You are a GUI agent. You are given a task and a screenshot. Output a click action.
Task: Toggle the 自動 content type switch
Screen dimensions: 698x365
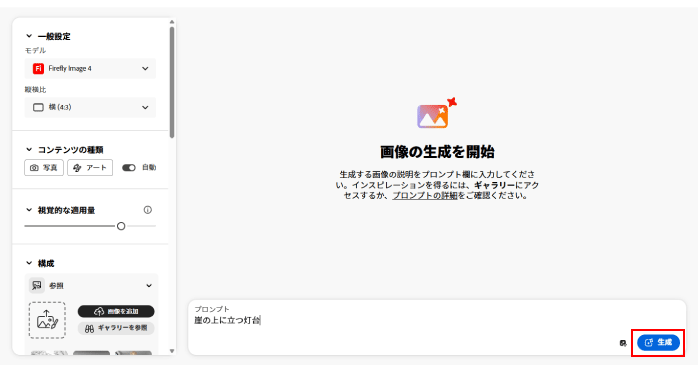(129, 168)
